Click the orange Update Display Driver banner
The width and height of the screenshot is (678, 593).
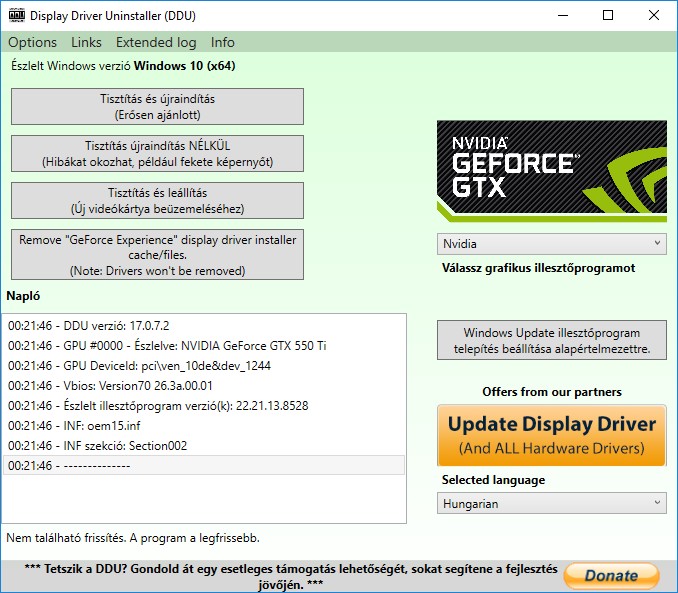(x=551, y=435)
